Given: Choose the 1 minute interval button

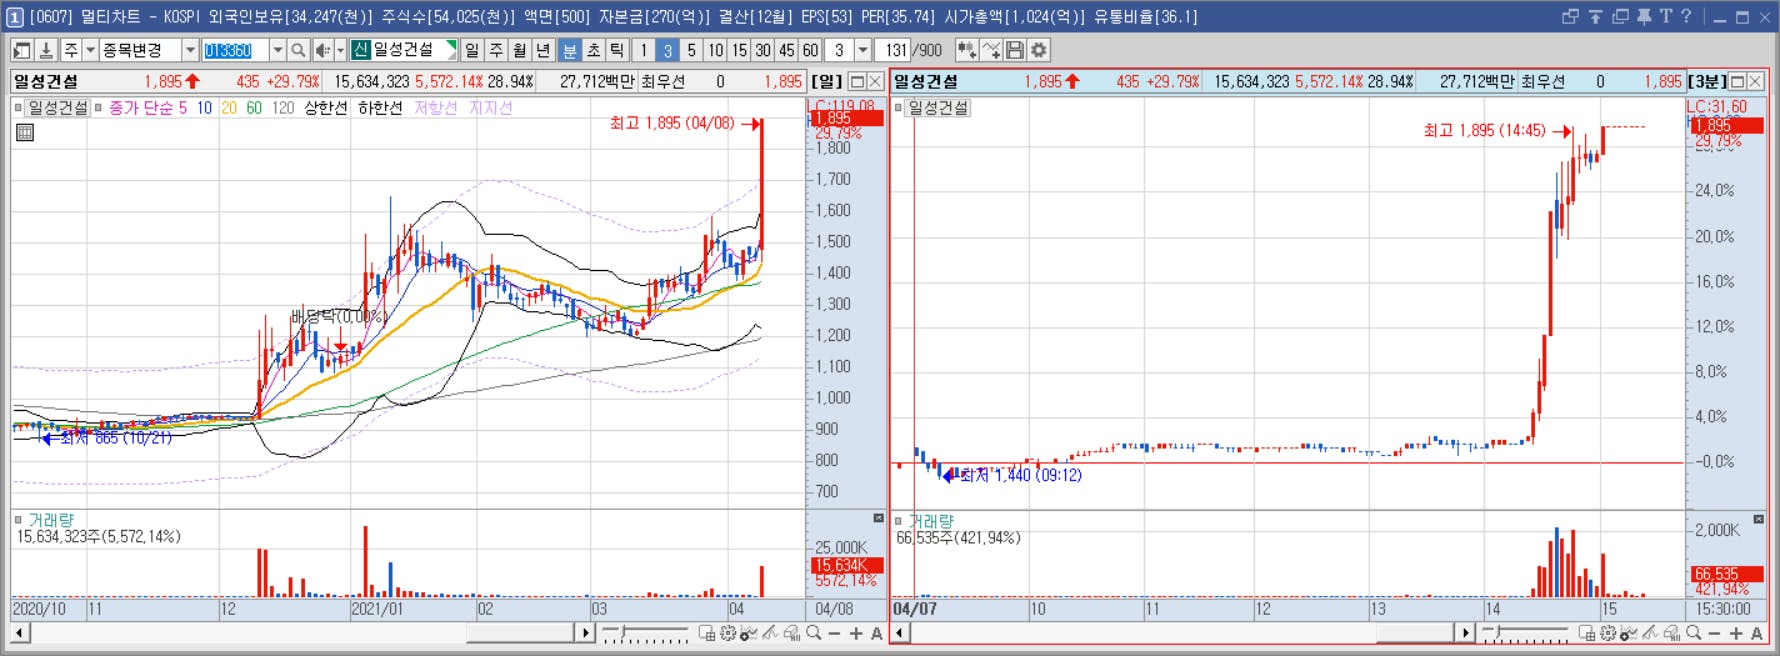Looking at the screenshot, I should tap(644, 50).
